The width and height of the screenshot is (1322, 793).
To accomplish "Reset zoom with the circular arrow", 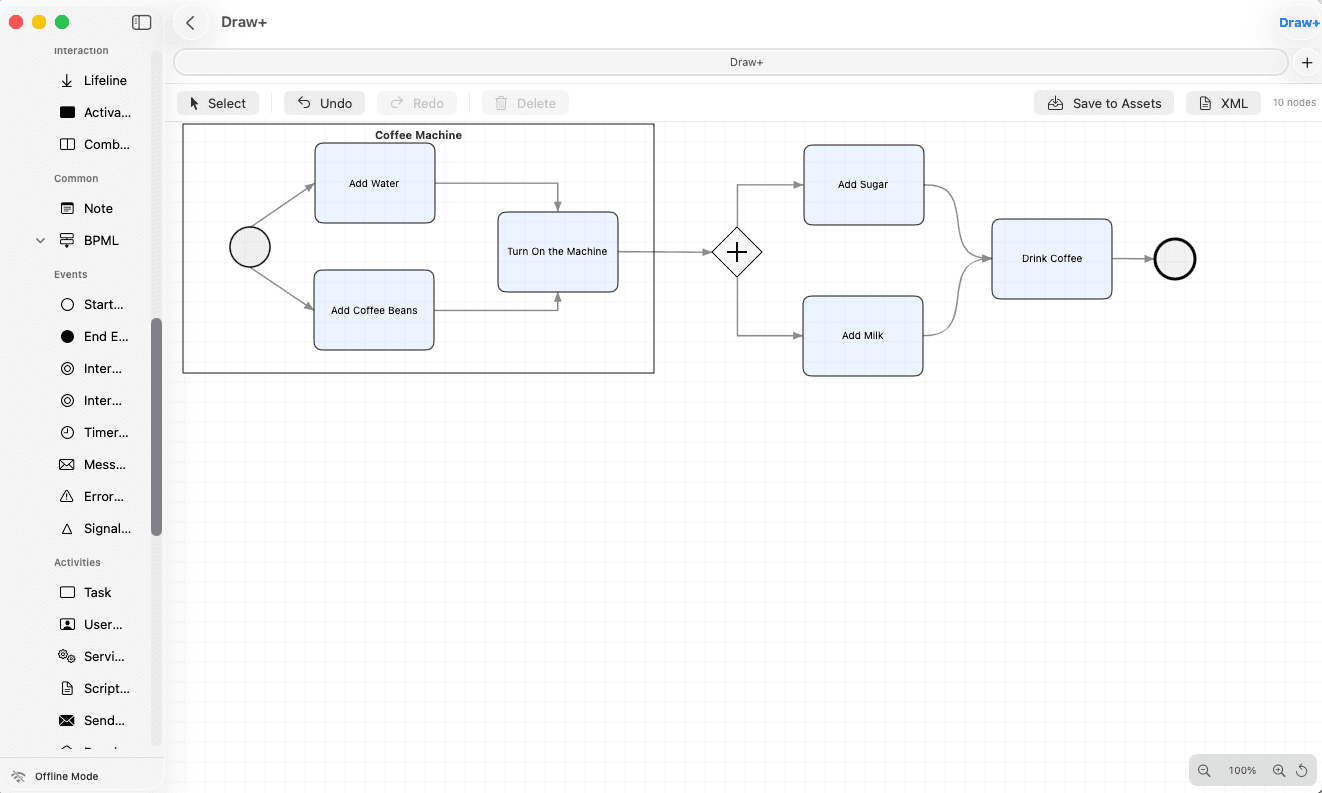I will coord(1302,770).
